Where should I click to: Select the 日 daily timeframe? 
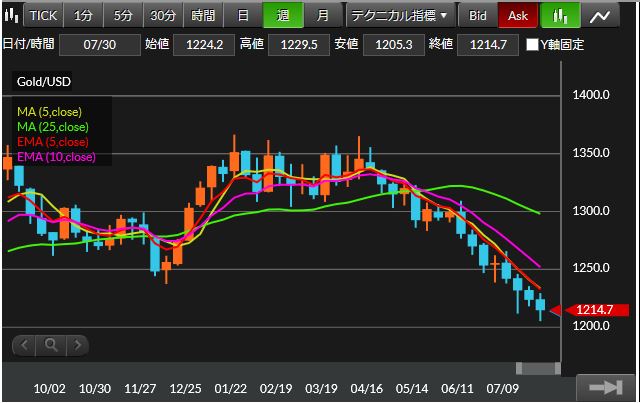pos(243,16)
